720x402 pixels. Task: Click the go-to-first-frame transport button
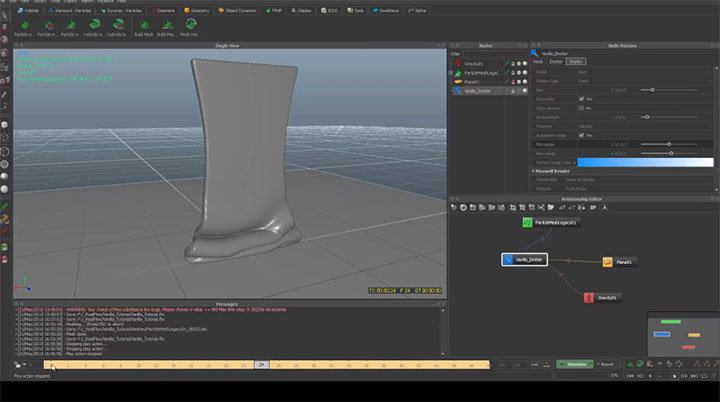pyautogui.click(x=630, y=376)
